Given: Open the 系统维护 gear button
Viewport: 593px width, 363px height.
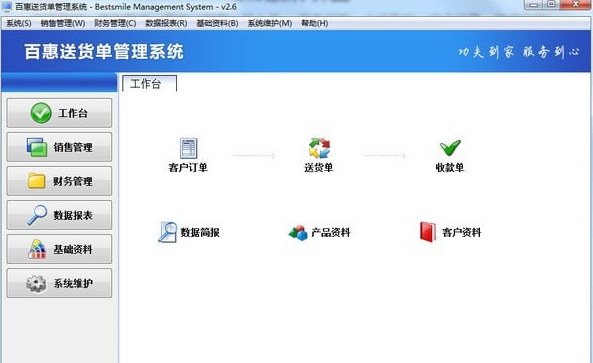Looking at the screenshot, I should point(59,283).
